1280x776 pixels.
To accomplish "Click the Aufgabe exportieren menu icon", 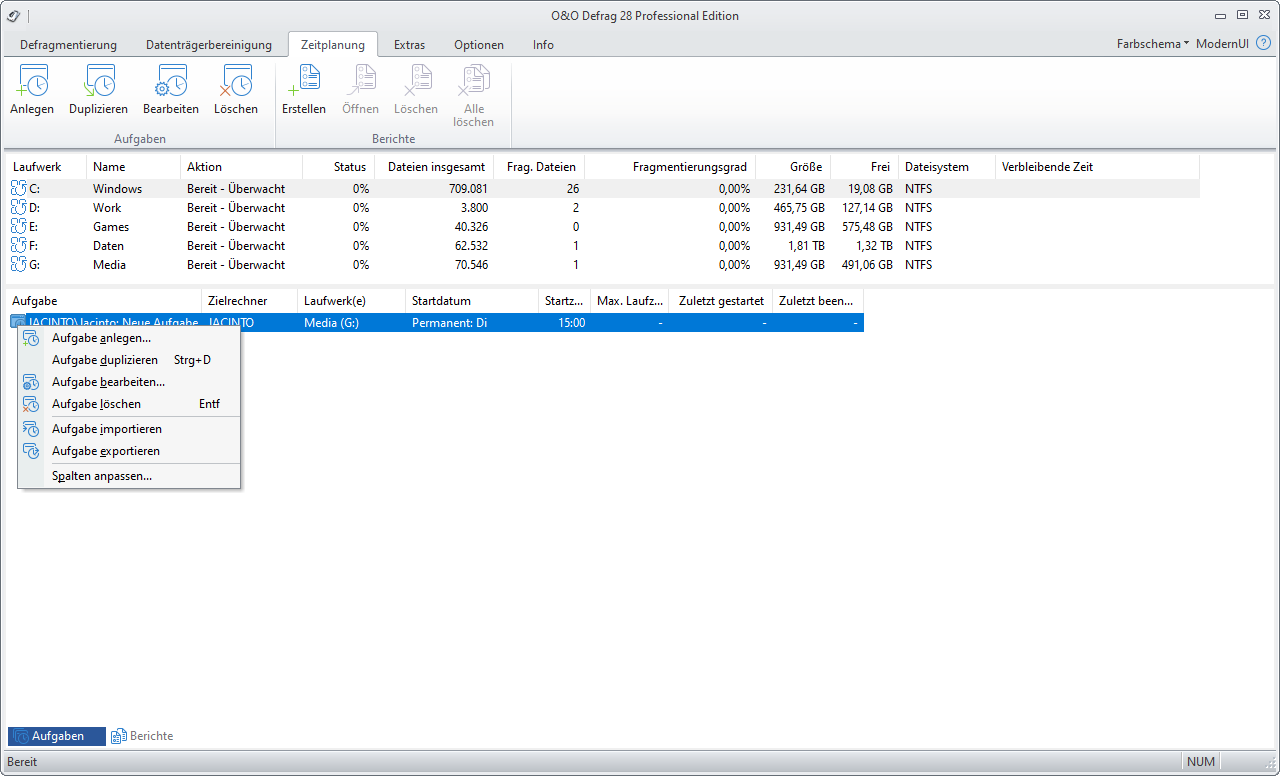I will [31, 451].
